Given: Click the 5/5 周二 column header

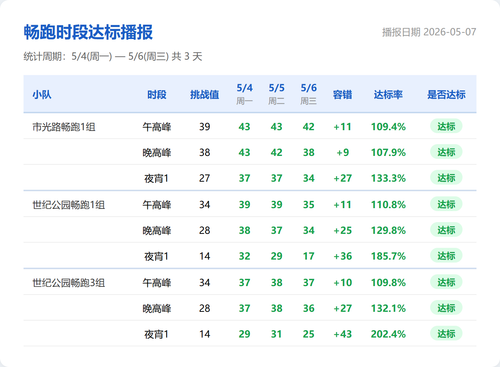Looking at the screenshot, I should tap(276, 94).
